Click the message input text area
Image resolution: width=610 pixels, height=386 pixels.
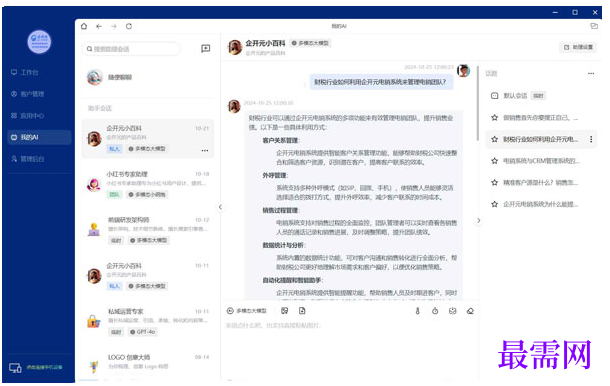tap(350, 348)
